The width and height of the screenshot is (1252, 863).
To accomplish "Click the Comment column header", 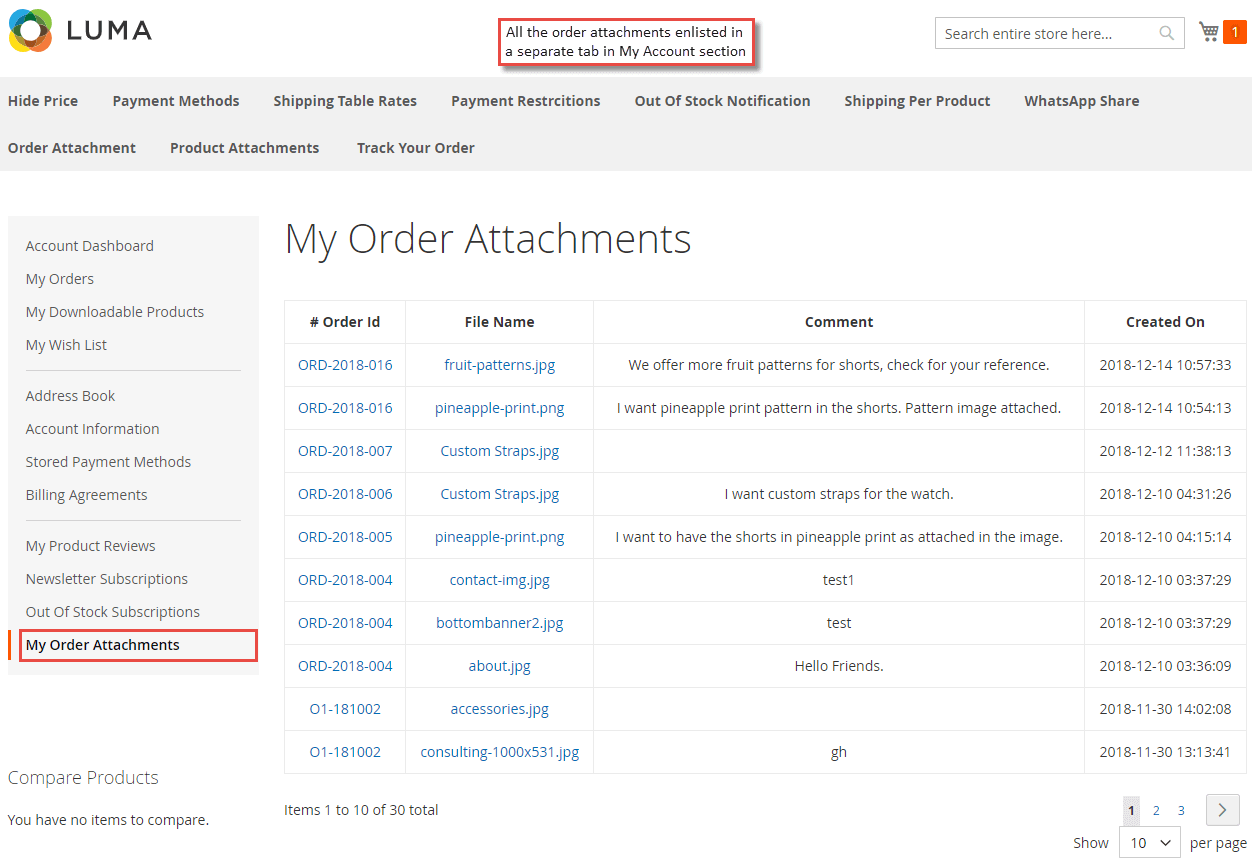I will pos(839,322).
